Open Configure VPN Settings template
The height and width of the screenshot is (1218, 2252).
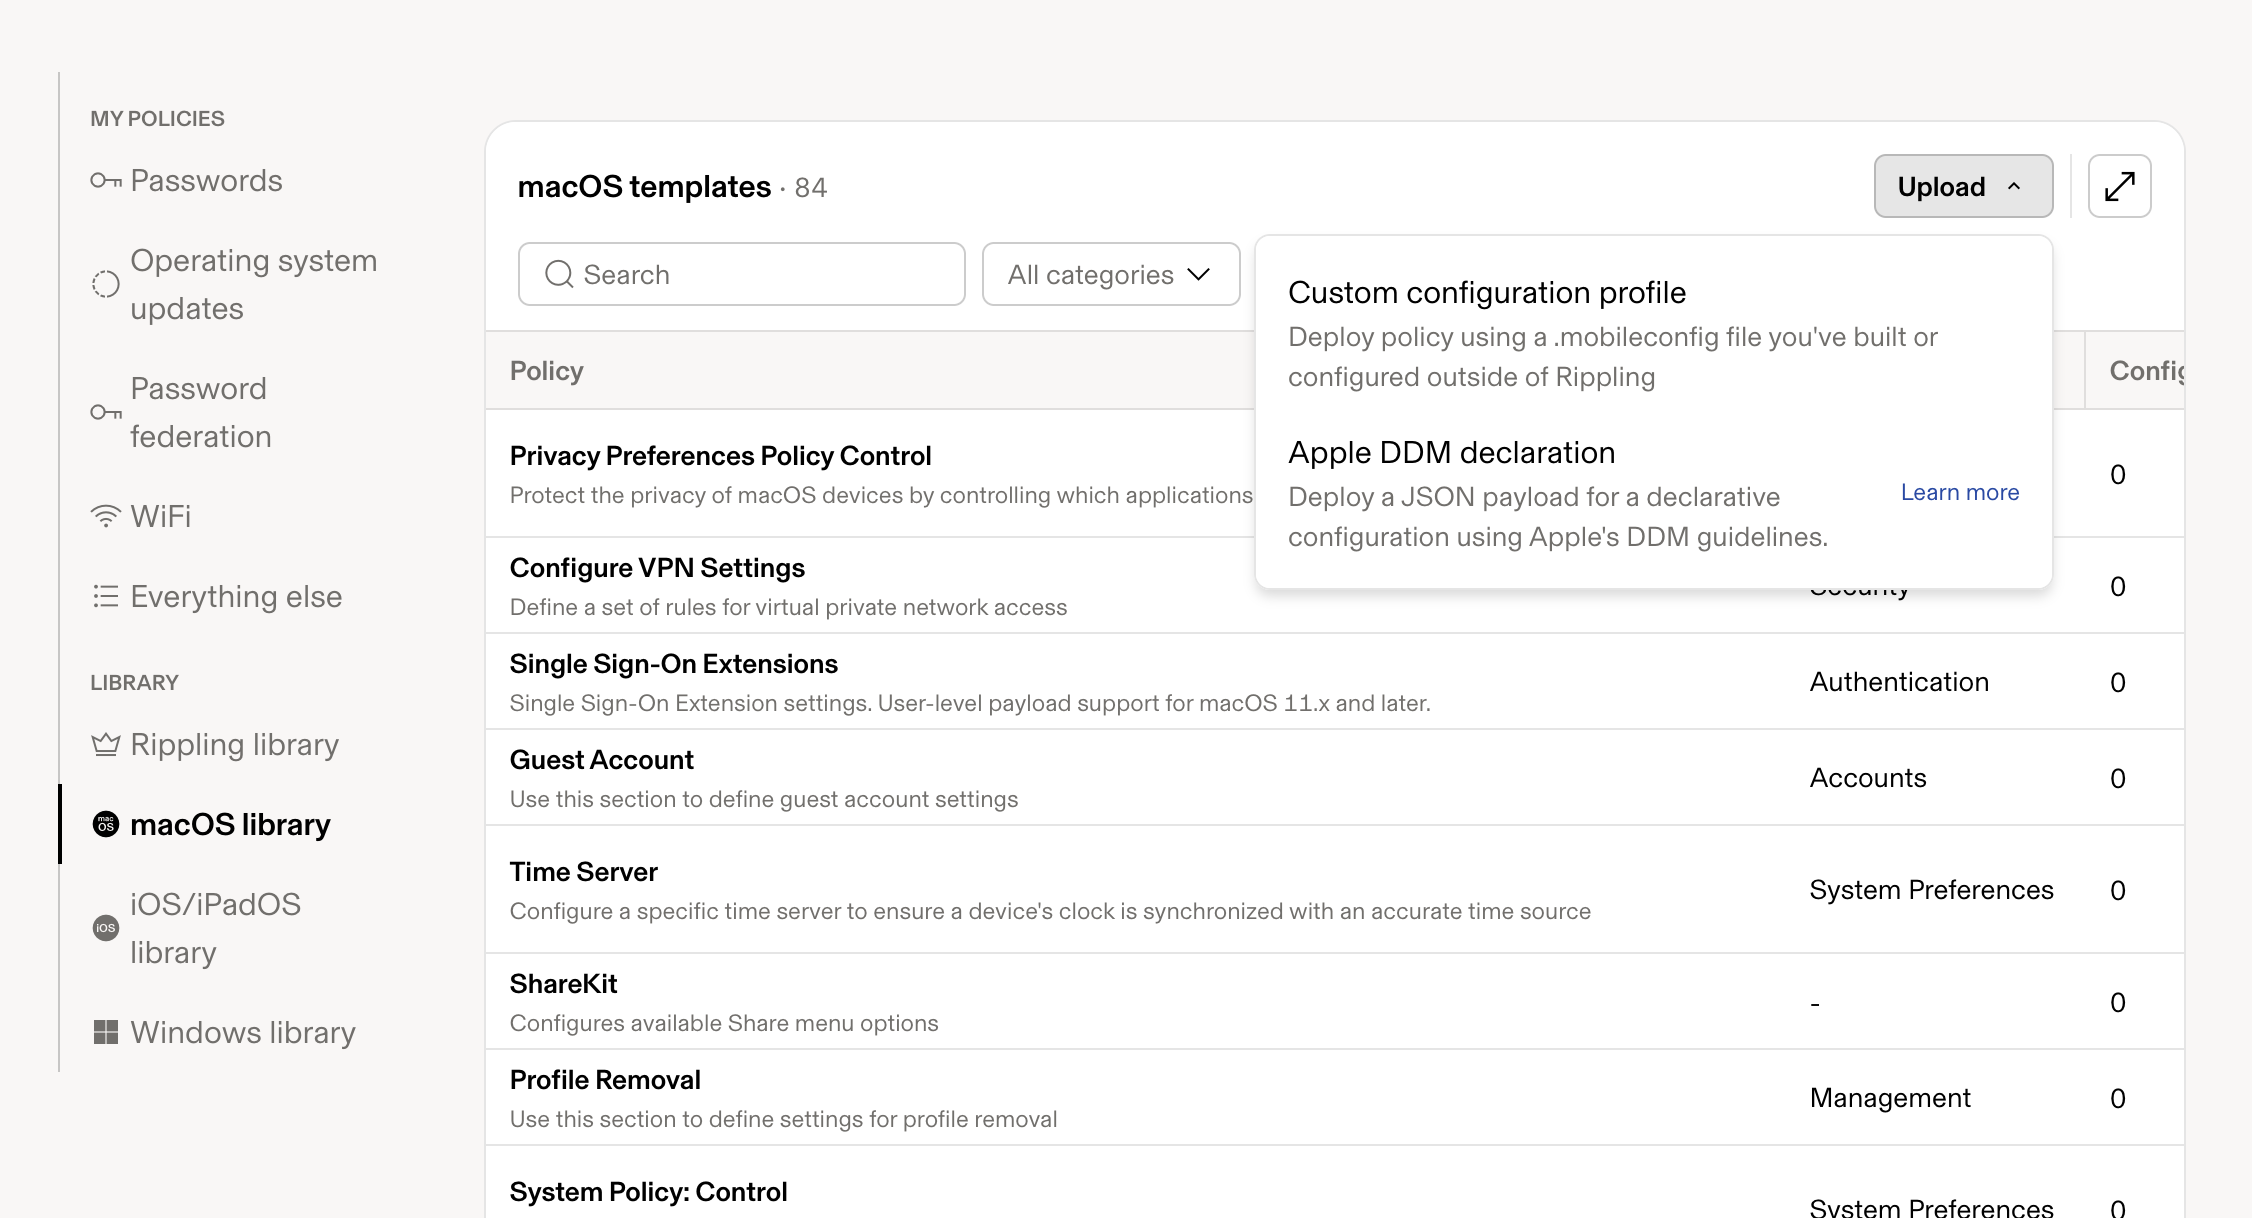tap(657, 568)
